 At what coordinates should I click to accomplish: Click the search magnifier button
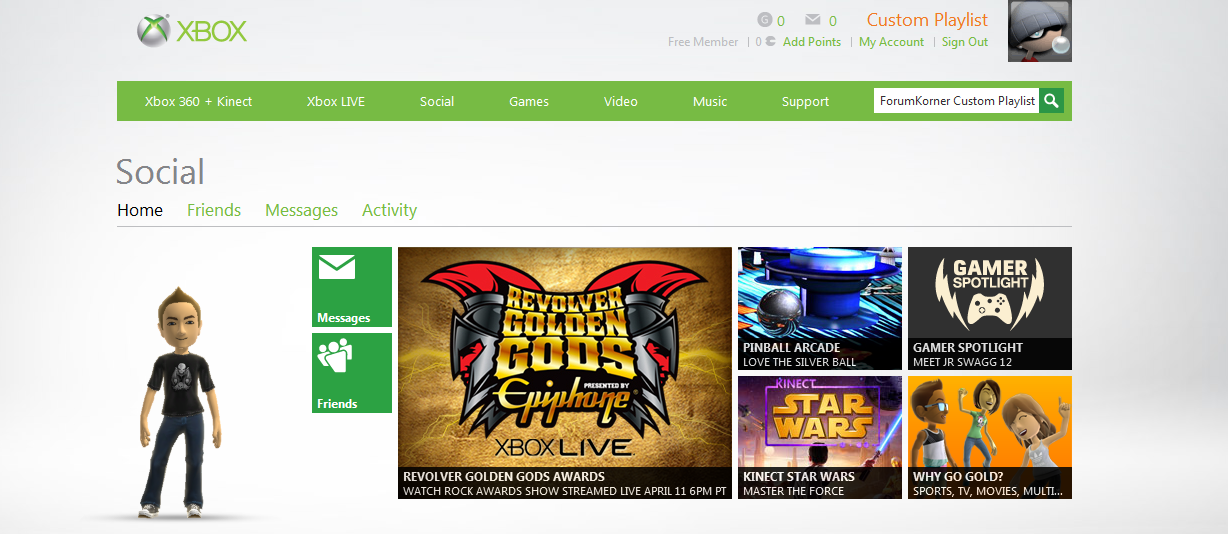pyautogui.click(x=1051, y=100)
